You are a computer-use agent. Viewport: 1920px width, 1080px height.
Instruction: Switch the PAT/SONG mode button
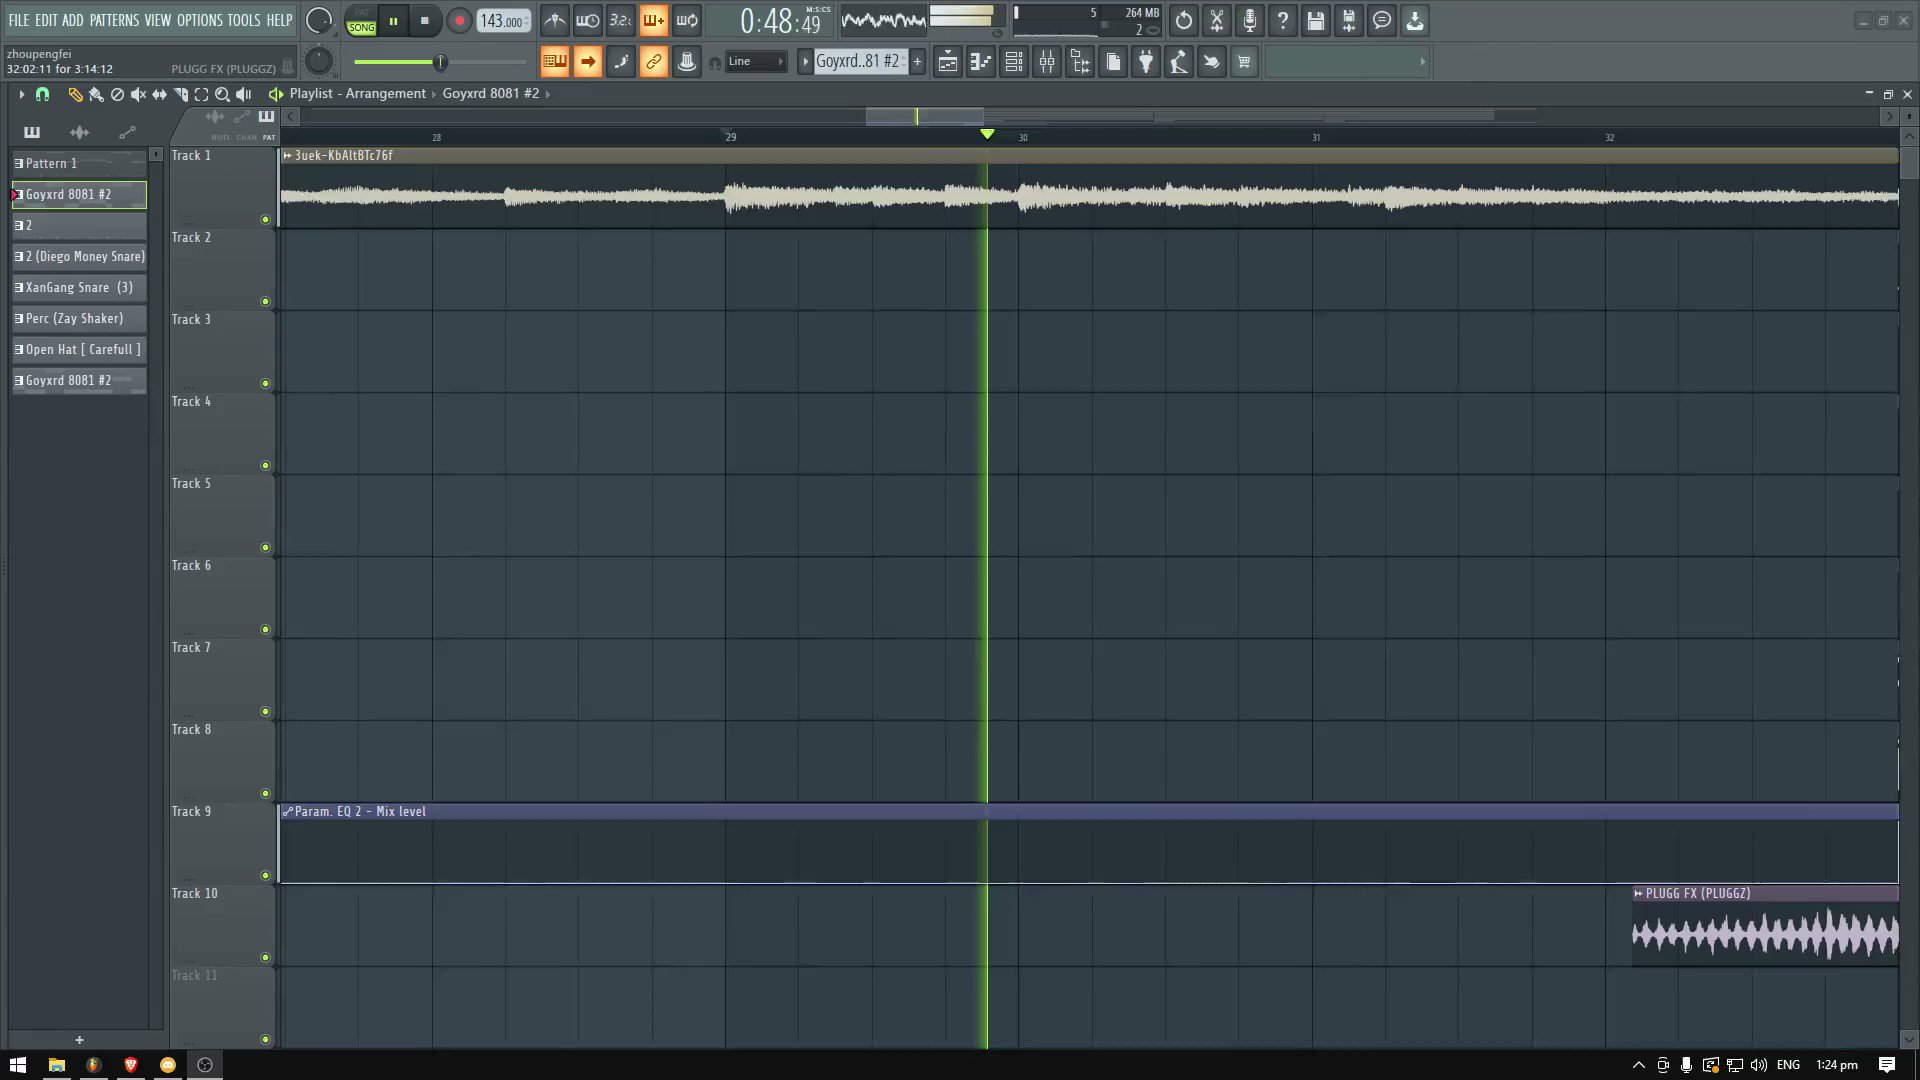click(x=361, y=21)
